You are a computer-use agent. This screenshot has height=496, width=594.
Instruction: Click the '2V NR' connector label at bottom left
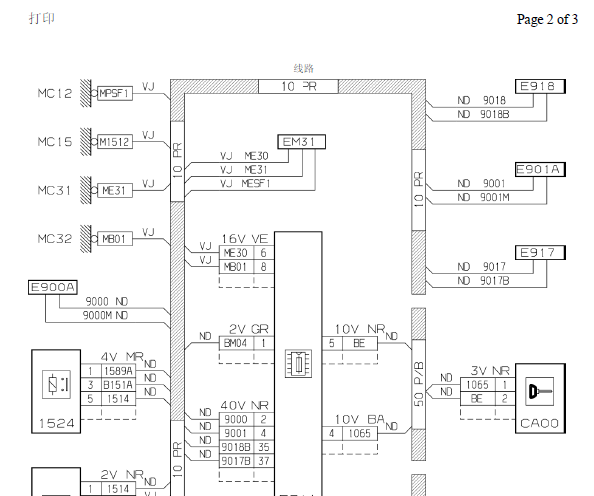click(122, 474)
